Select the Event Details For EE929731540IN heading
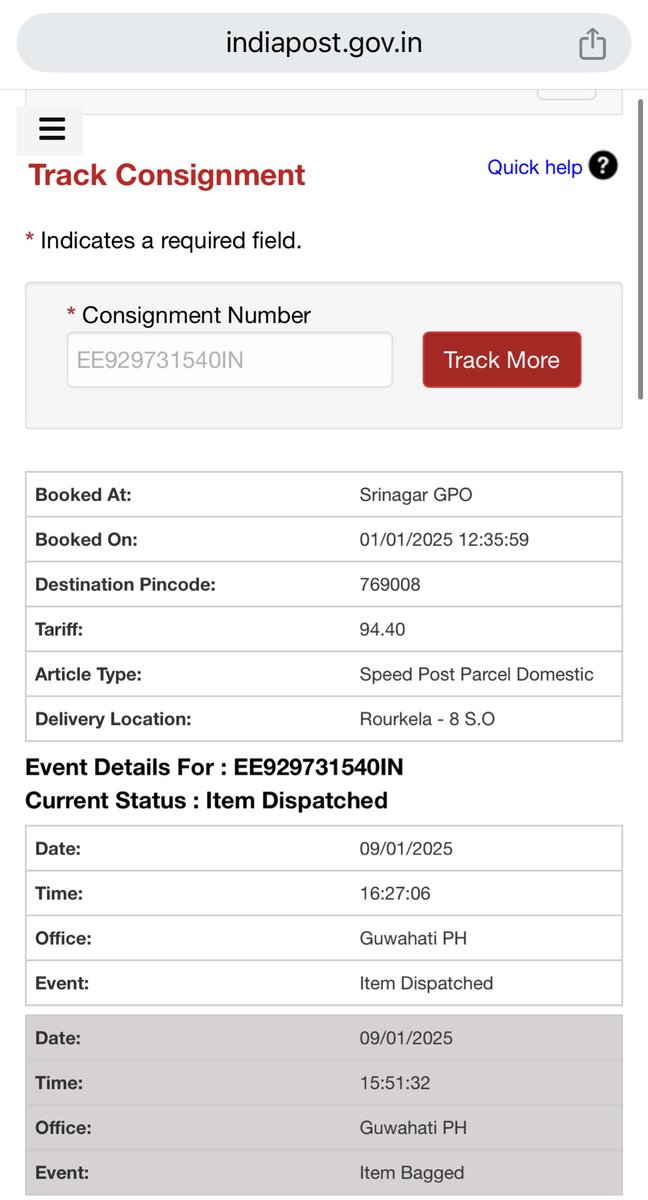Screen dimensions: 648x1200 point(214,768)
